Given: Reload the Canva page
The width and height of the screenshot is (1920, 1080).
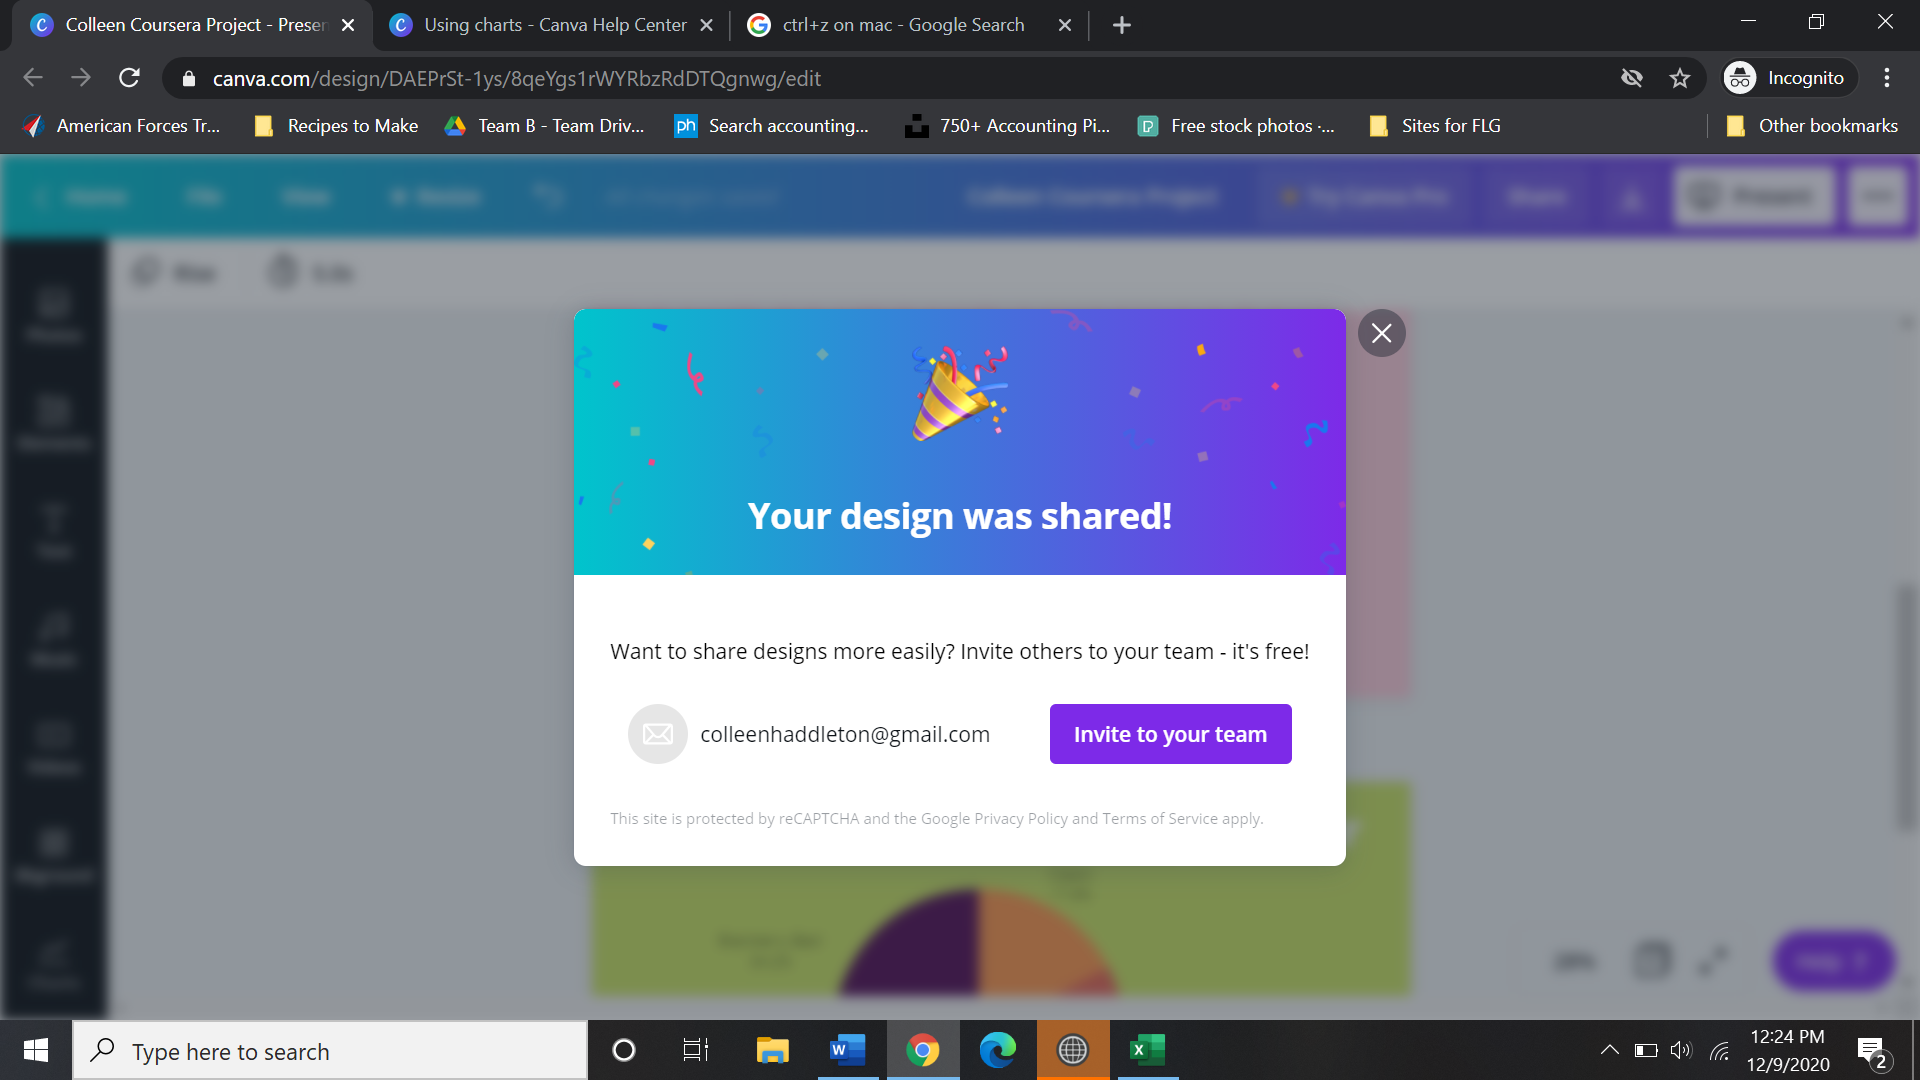Looking at the screenshot, I should (129, 78).
